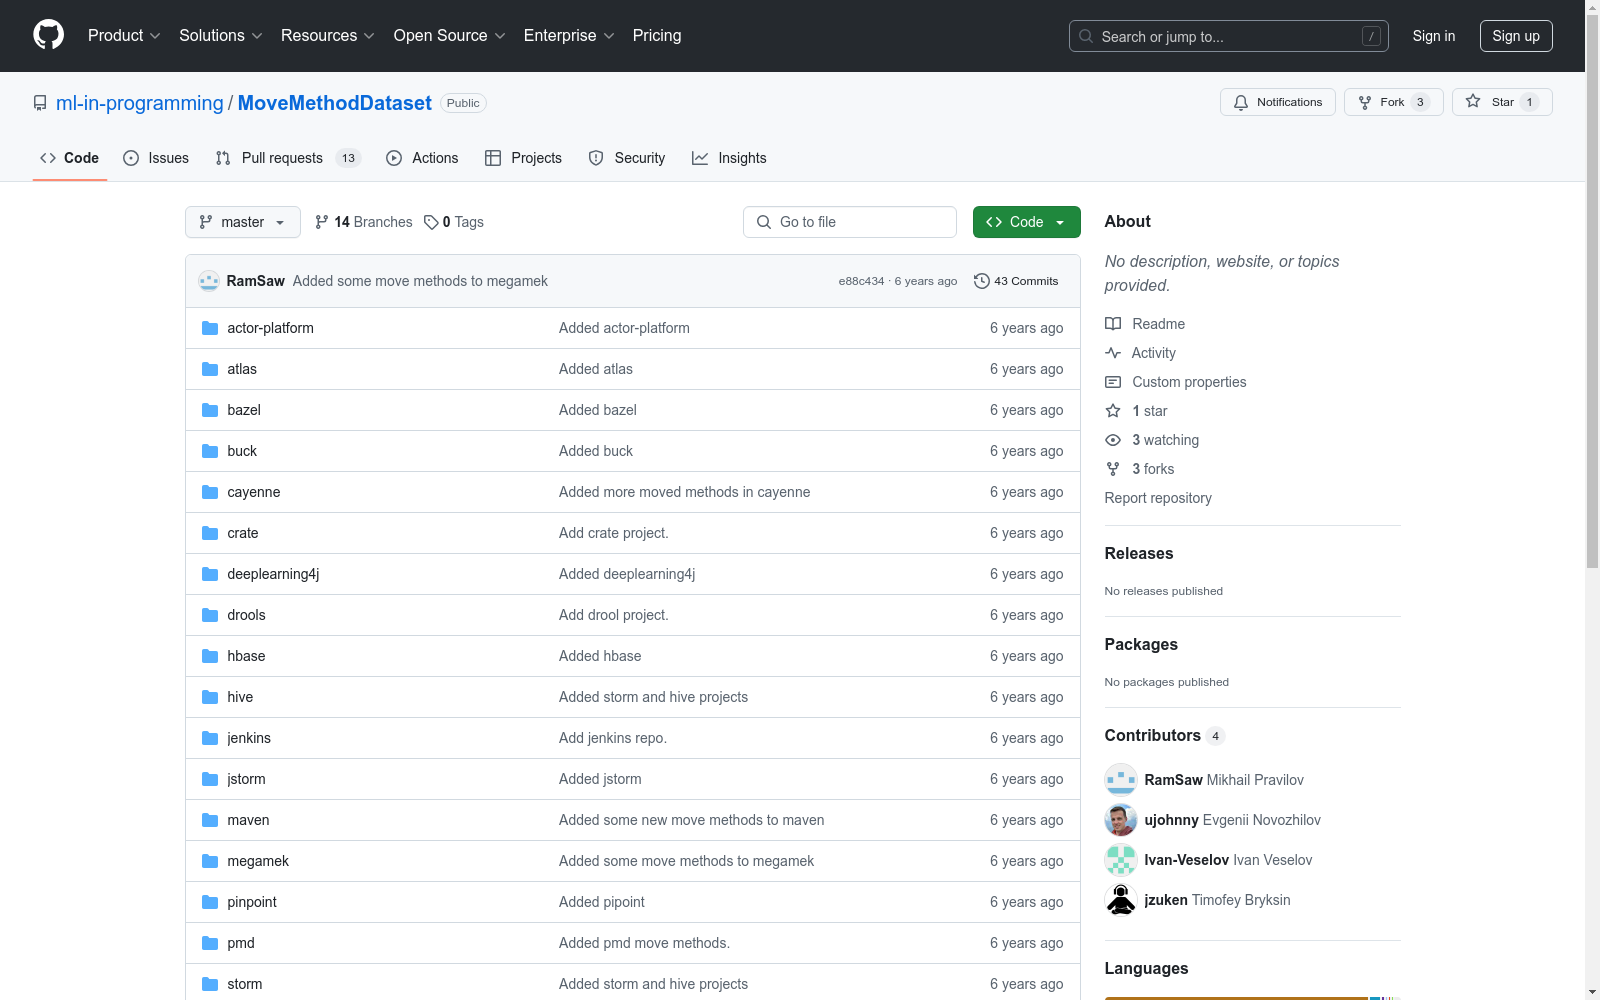
Task: Click the bazel folder icon
Action: pyautogui.click(x=210, y=410)
